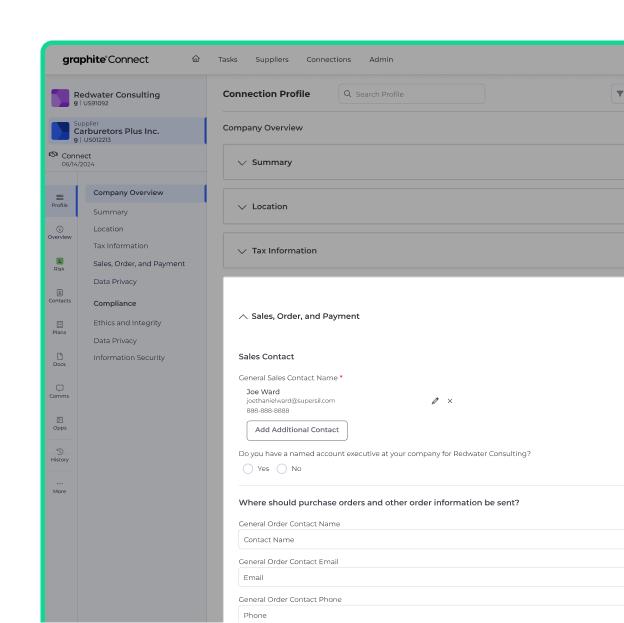The image size is (624, 623).
Task: Click the email jocthanielward@supersil.com
Action: click(x=291, y=401)
